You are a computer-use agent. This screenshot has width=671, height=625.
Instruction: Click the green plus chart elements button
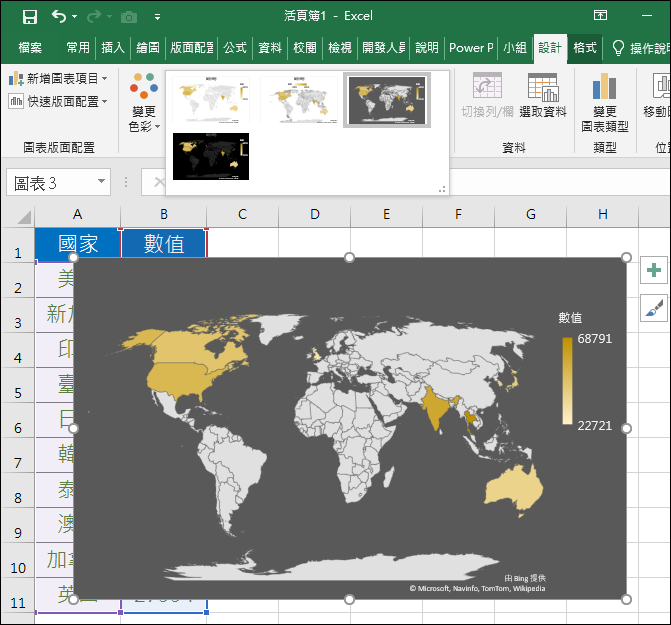(654, 270)
